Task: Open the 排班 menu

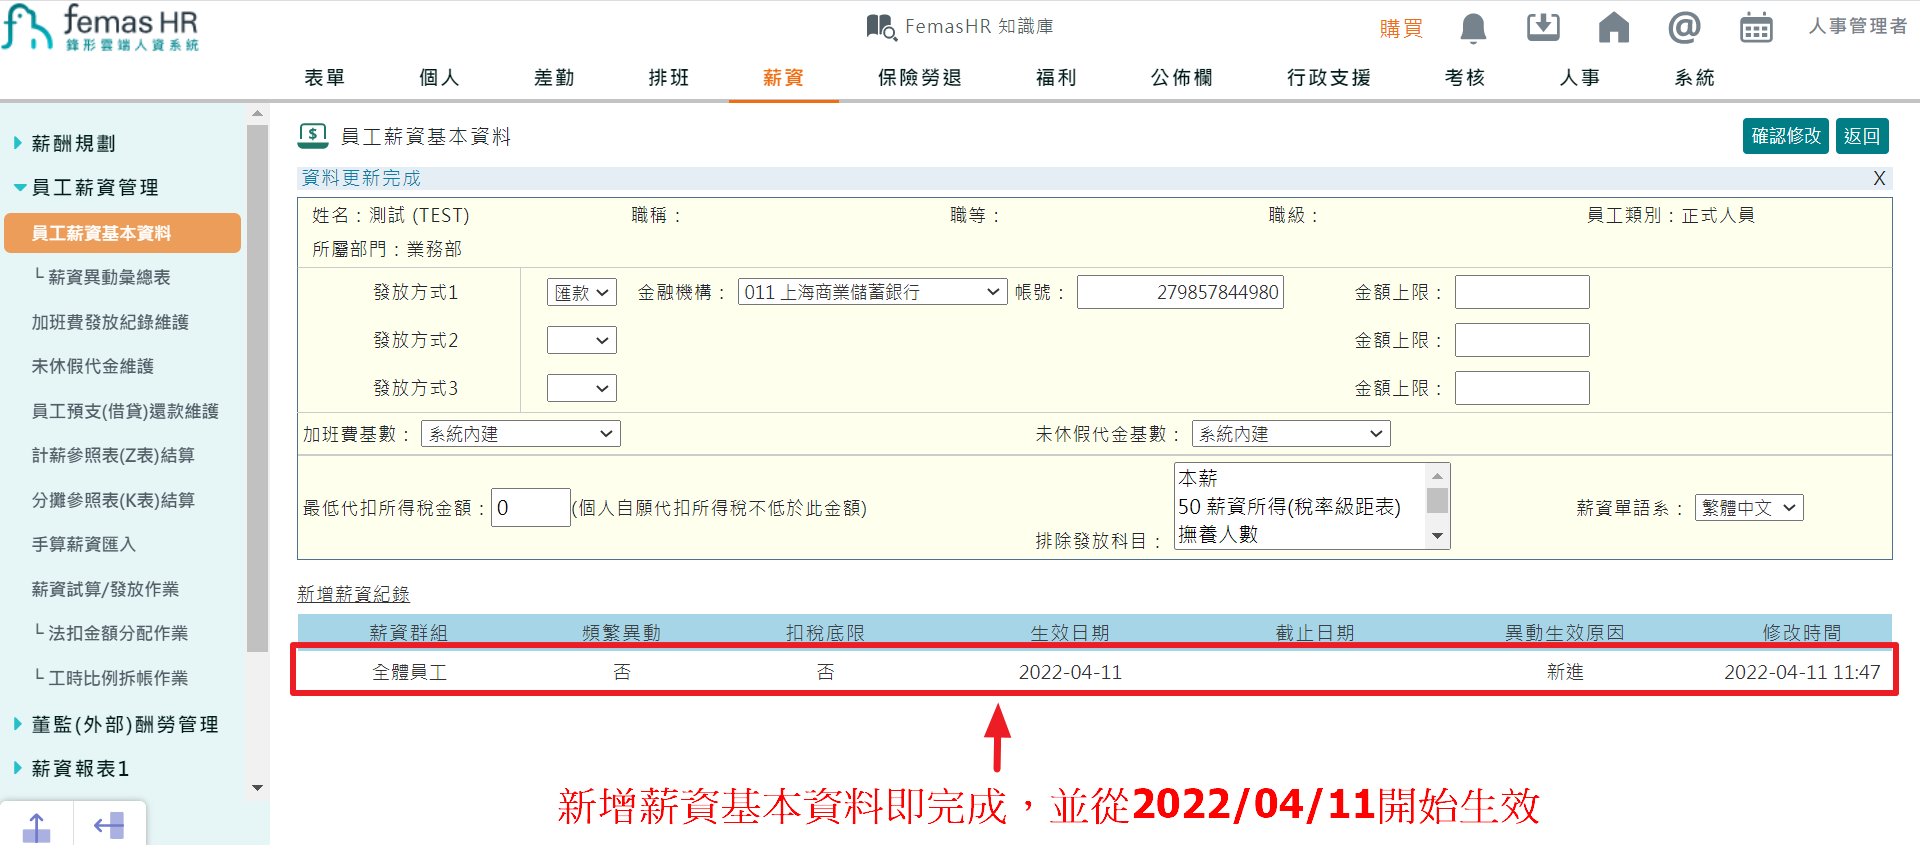Action: click(x=669, y=77)
